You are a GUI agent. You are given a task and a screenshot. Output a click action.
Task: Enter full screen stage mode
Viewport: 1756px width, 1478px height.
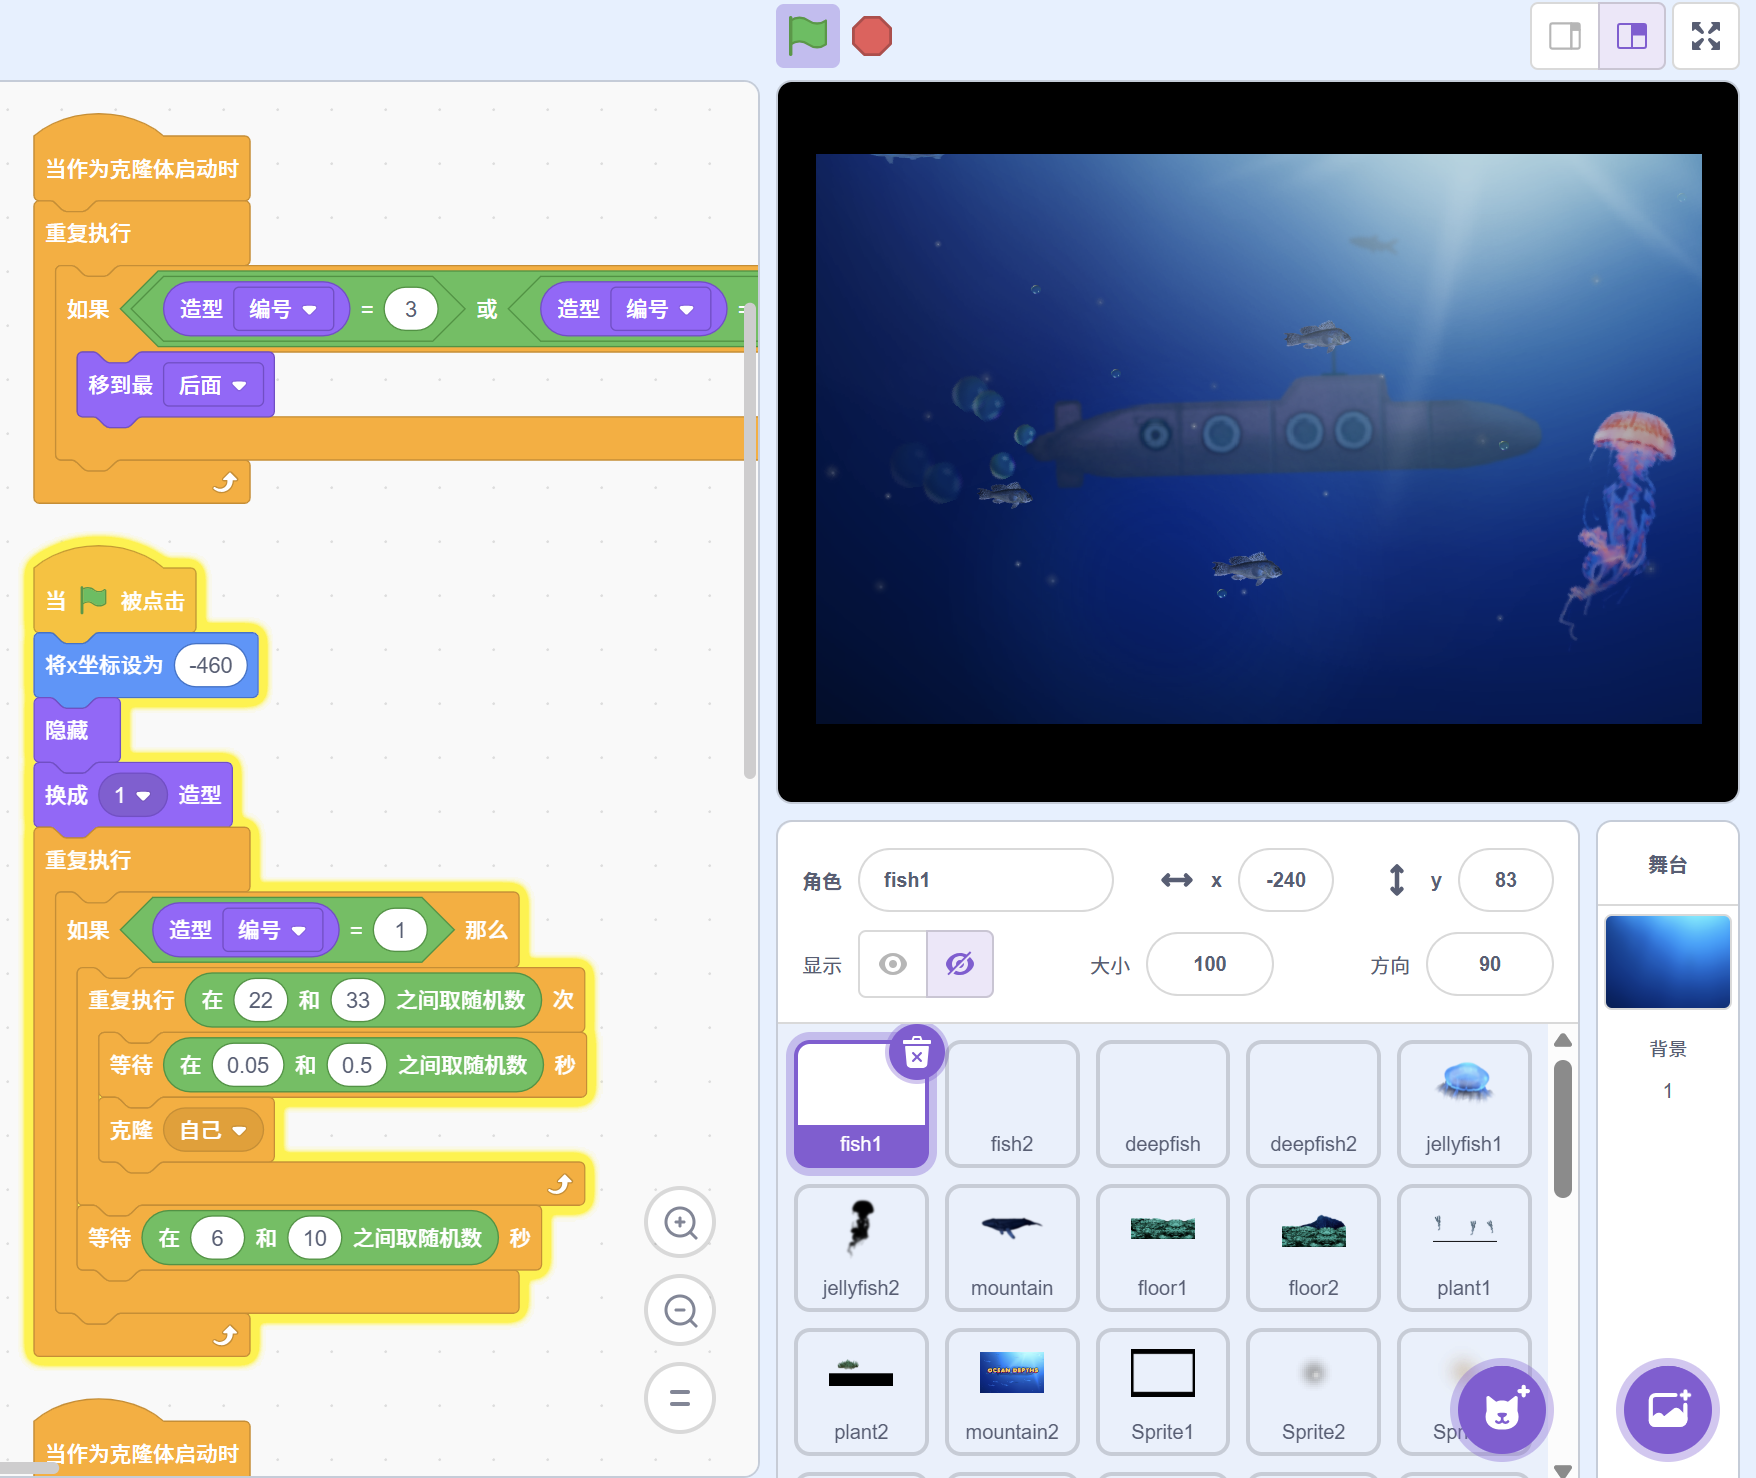coord(1705,36)
